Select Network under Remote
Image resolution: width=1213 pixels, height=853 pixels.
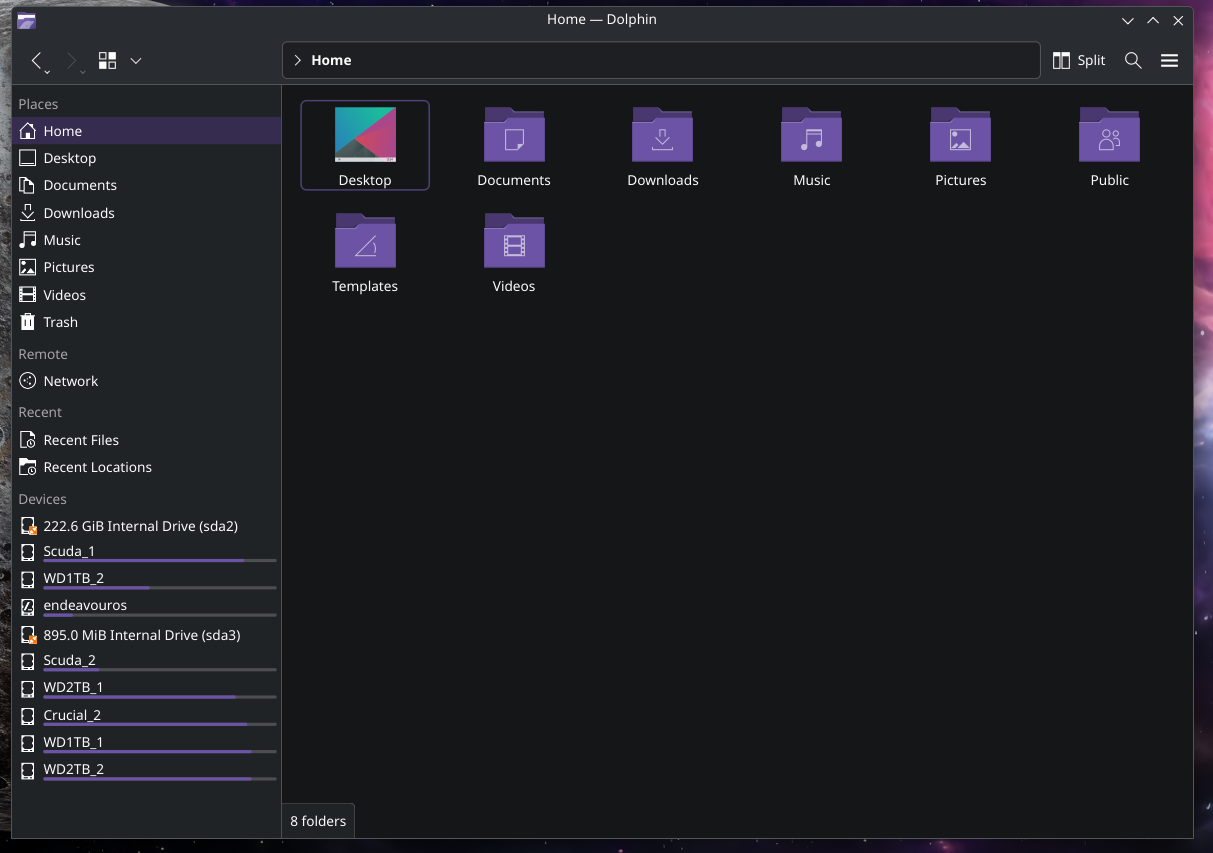(70, 381)
